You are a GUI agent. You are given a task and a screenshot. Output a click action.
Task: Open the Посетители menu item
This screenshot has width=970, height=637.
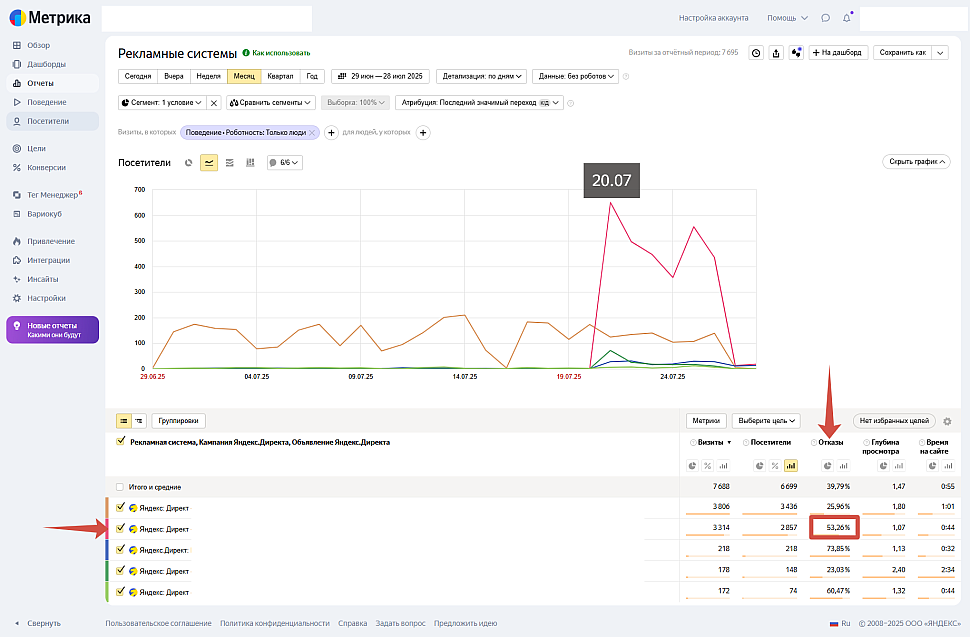click(x=53, y=121)
